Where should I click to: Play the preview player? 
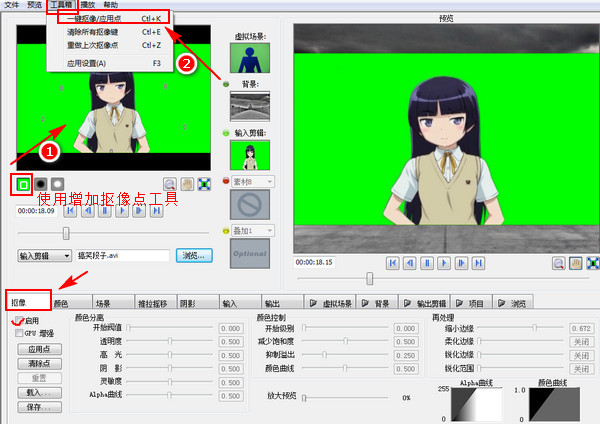coord(444,263)
